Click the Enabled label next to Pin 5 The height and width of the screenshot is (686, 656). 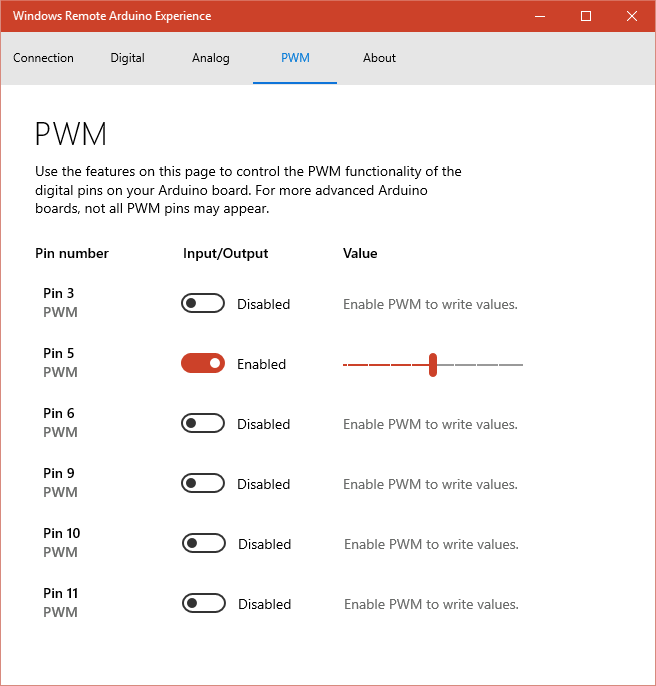[261, 365]
